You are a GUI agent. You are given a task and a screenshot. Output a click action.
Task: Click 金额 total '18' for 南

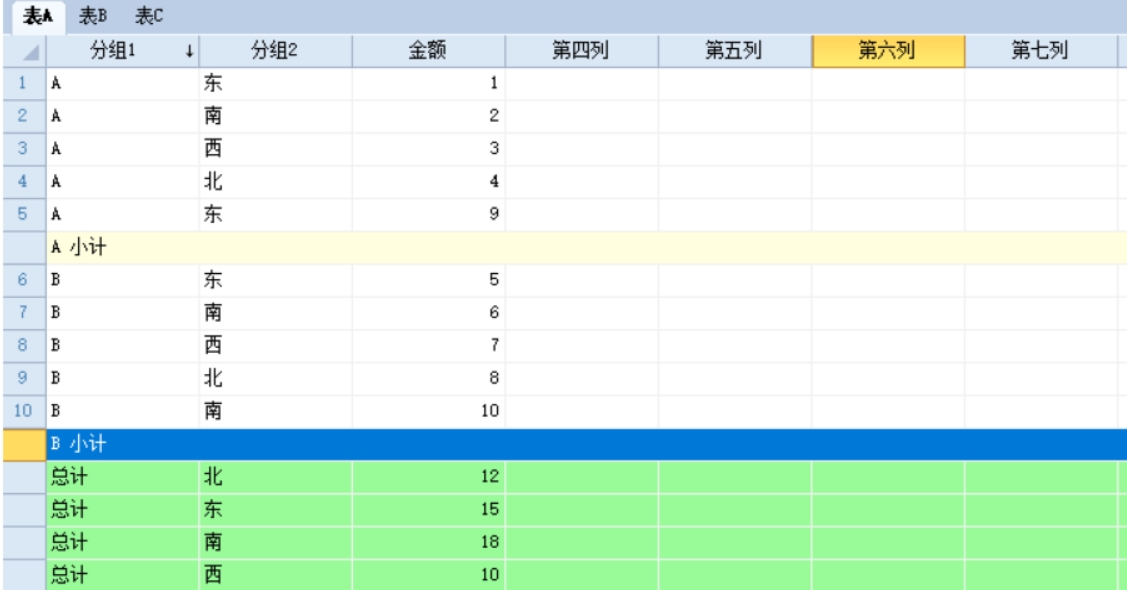(x=428, y=542)
